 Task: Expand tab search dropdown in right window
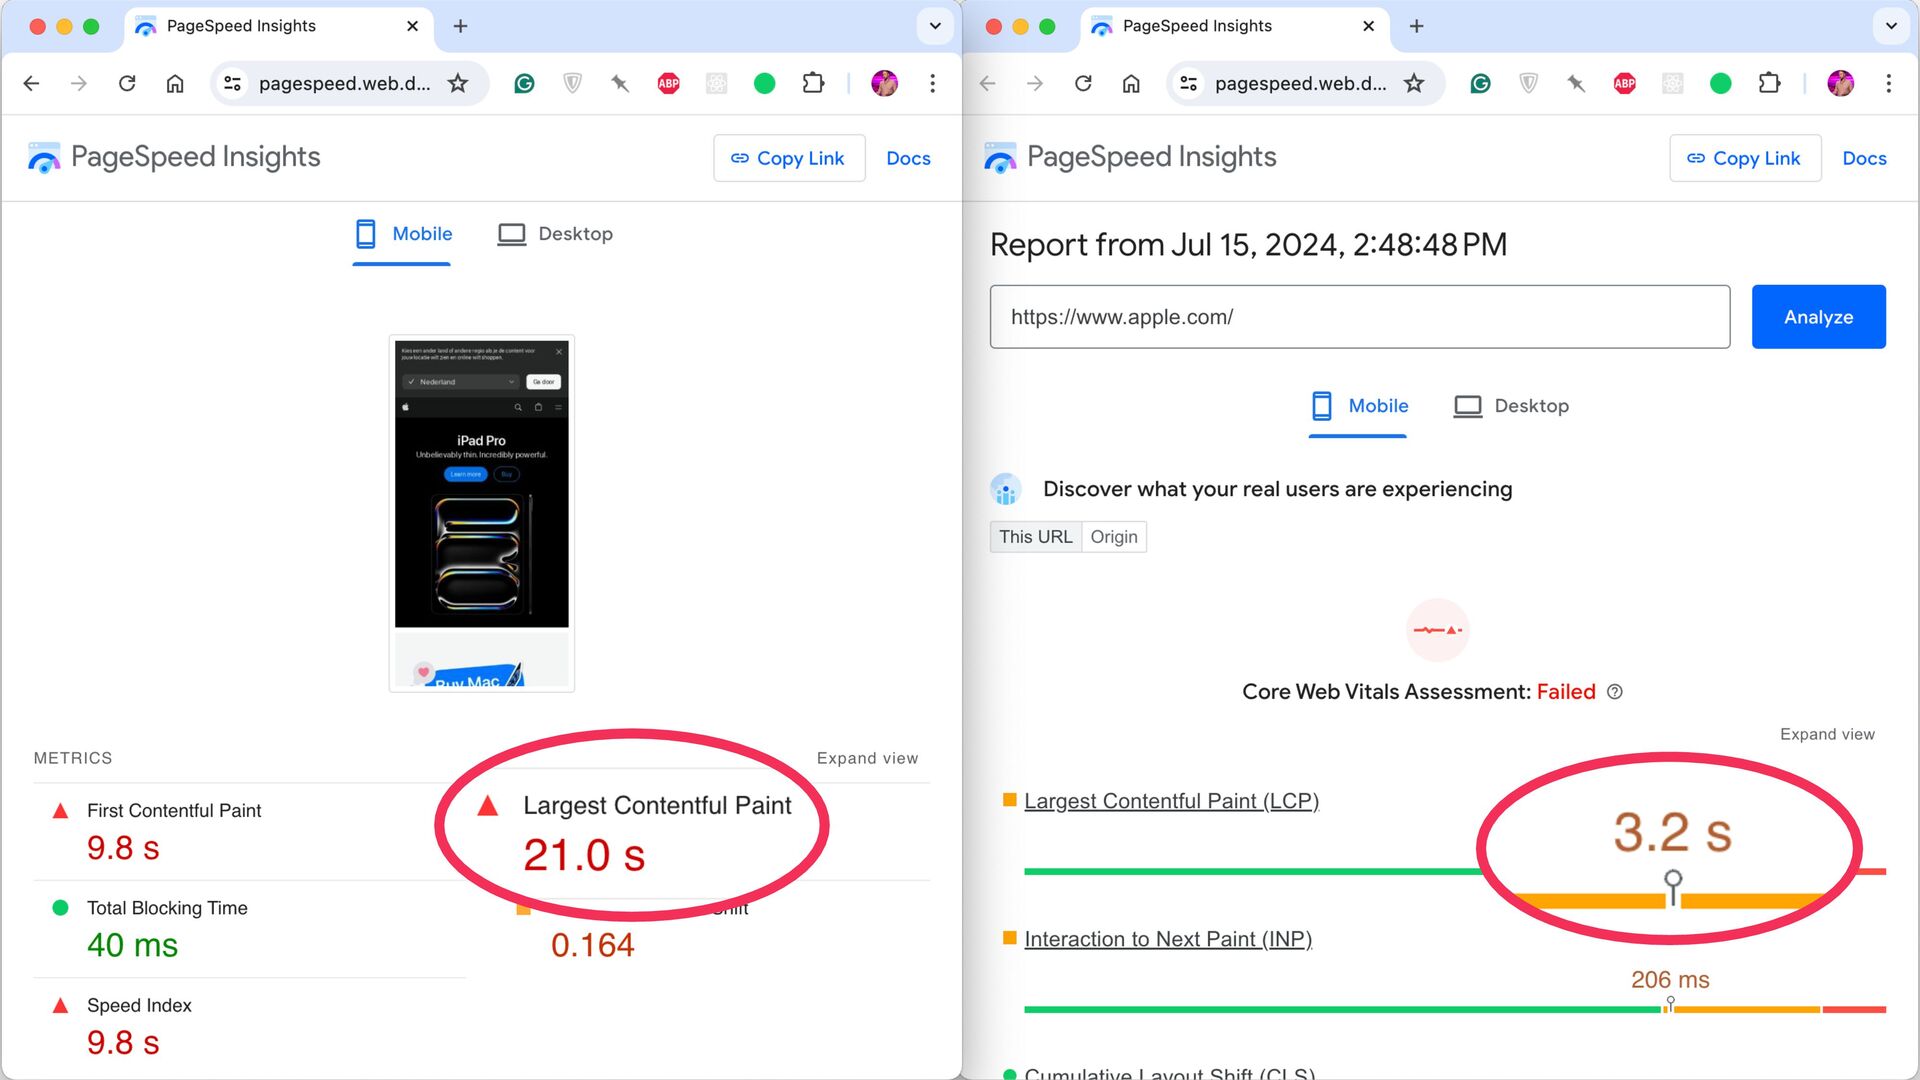pyautogui.click(x=1891, y=26)
